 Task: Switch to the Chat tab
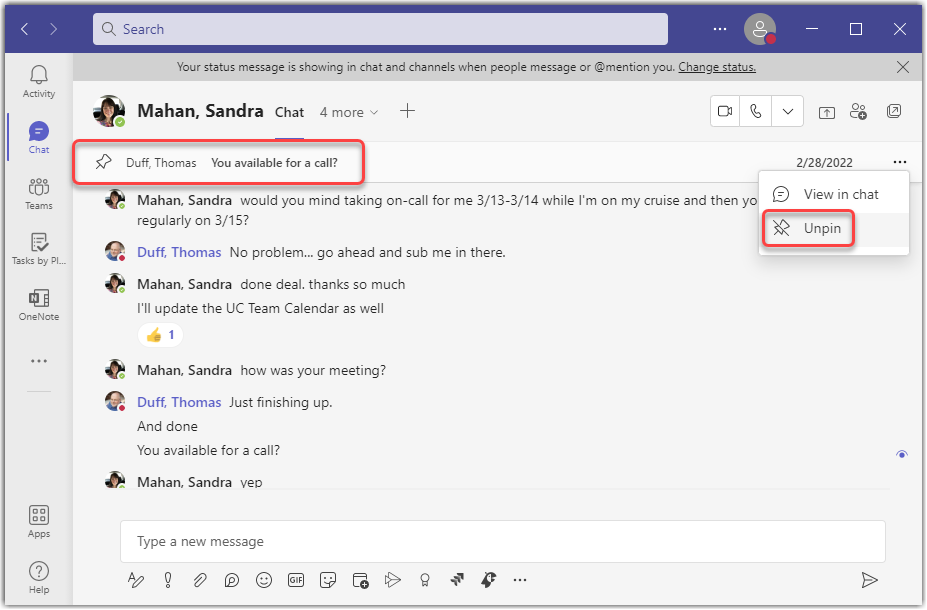[289, 112]
